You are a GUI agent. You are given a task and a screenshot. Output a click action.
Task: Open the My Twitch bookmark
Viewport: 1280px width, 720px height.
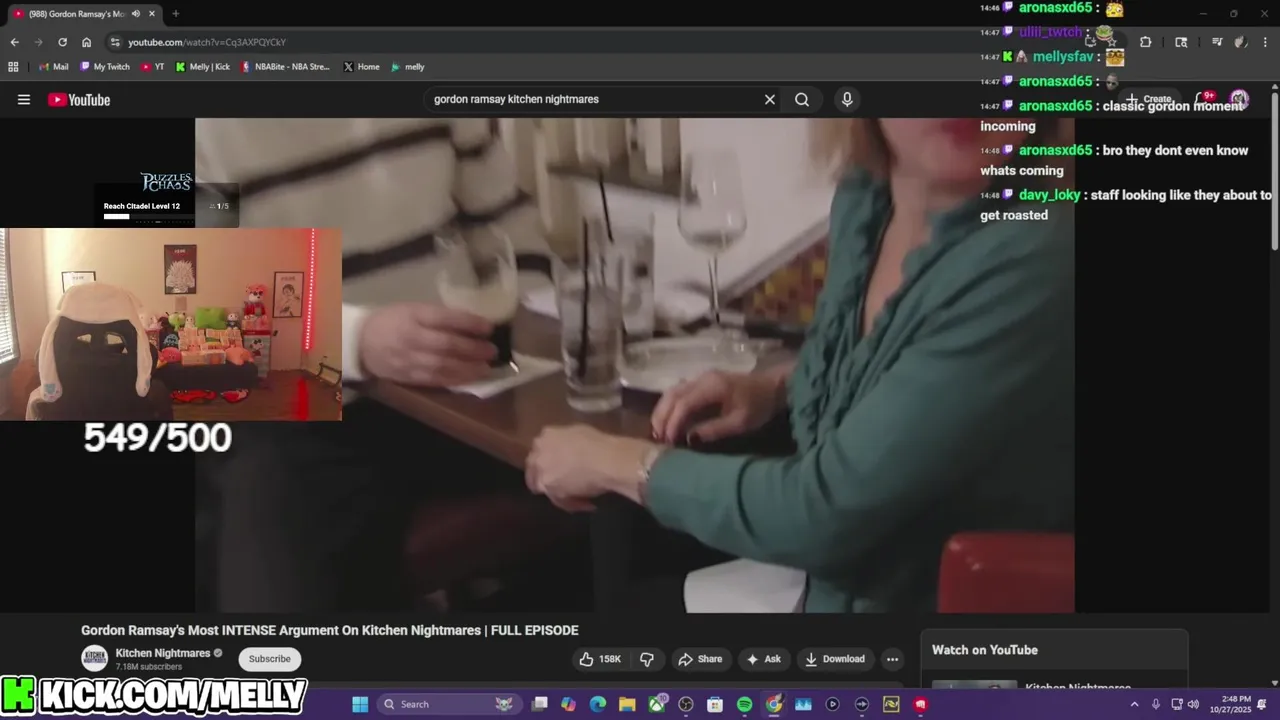[104, 67]
